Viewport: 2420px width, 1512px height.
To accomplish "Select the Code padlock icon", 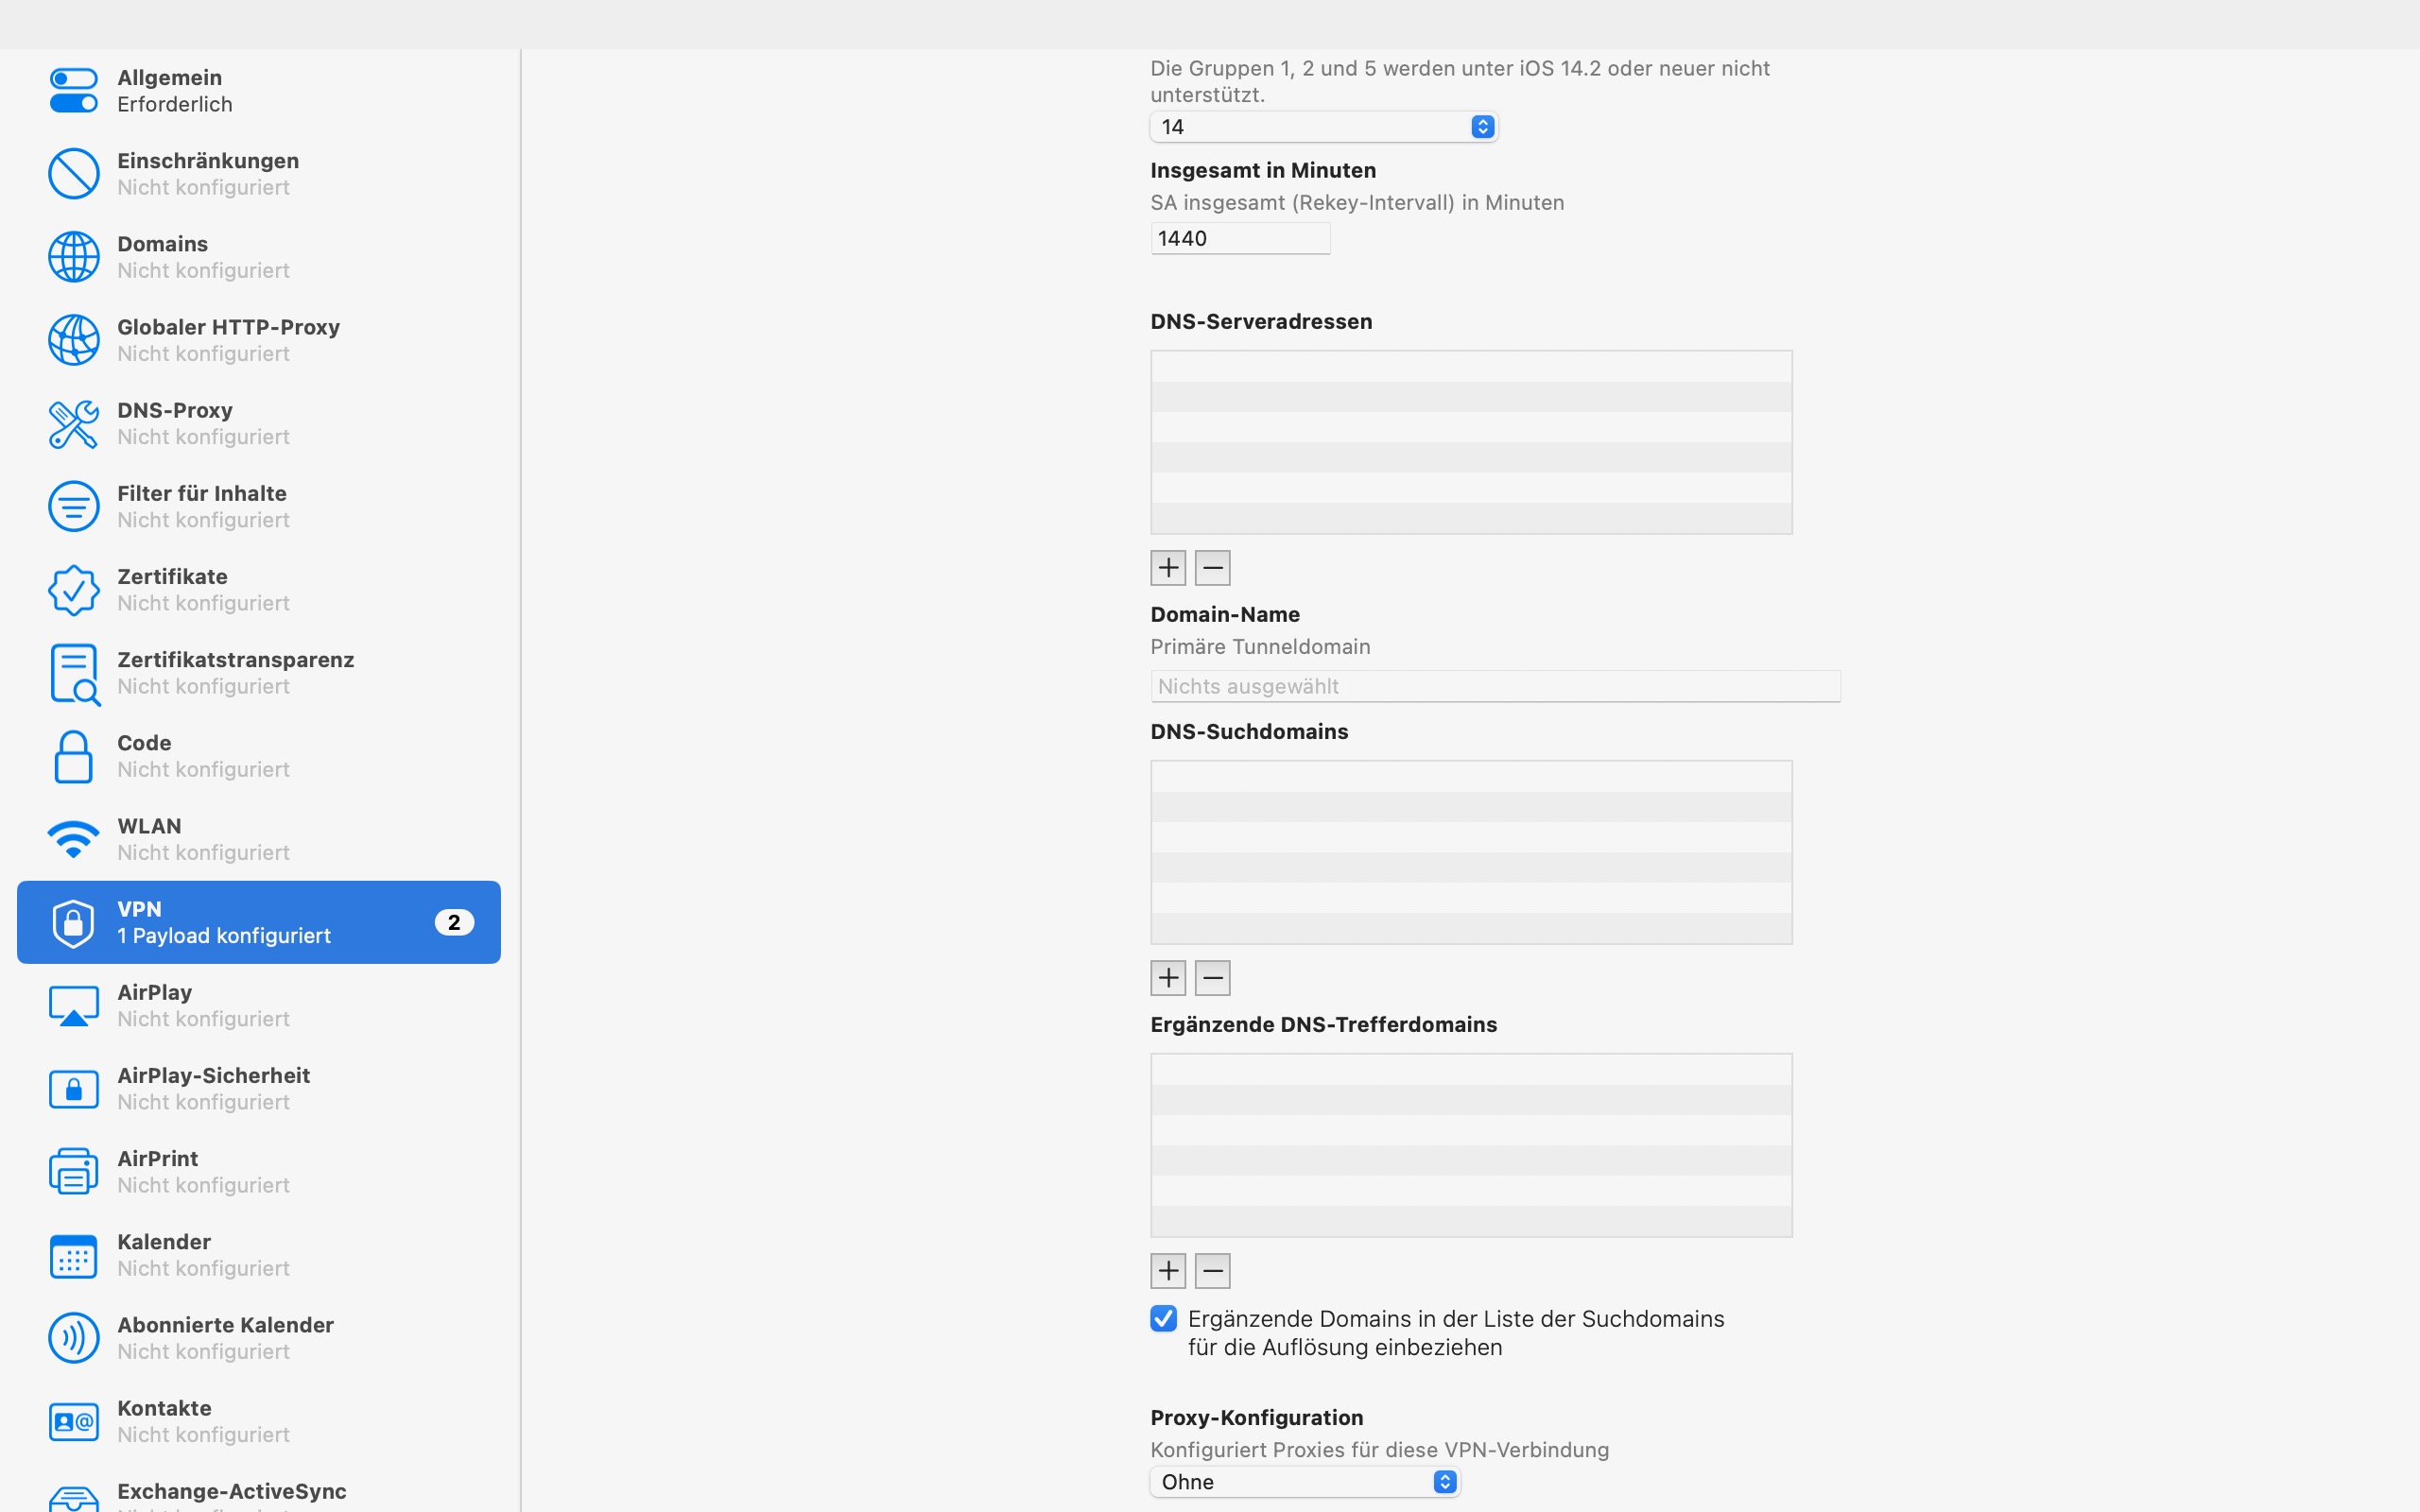I will click(x=73, y=756).
